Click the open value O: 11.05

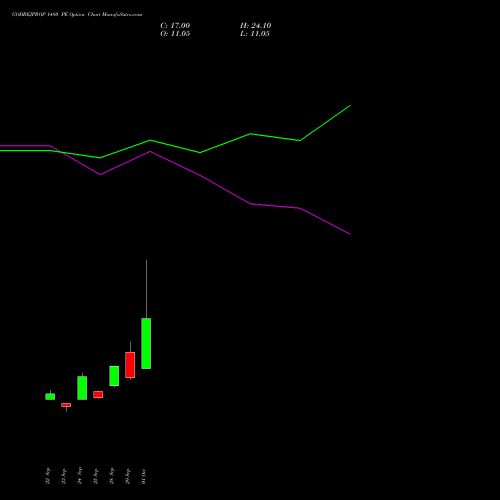175,34
